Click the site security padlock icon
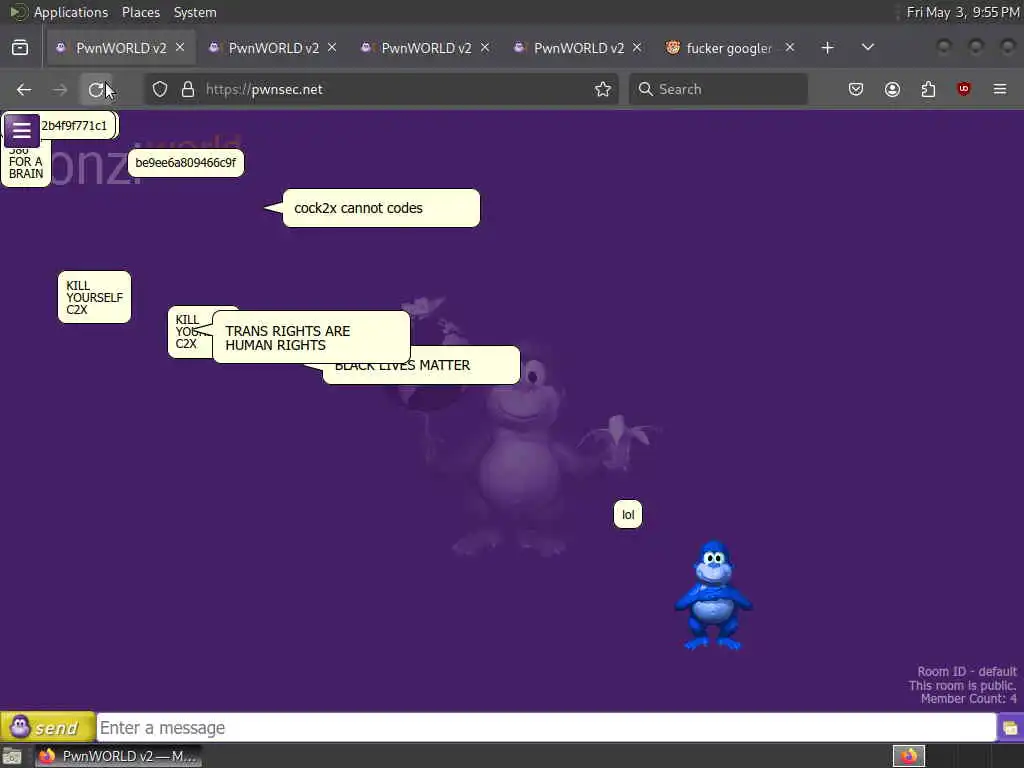 188,89
